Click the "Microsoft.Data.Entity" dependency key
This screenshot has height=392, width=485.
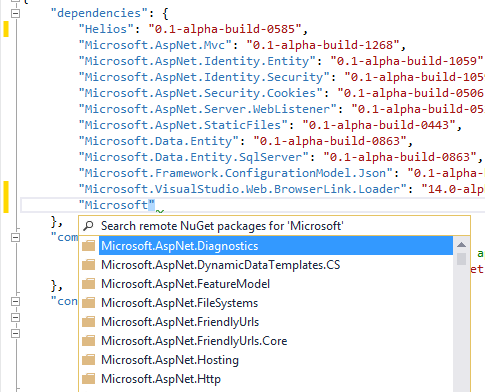pos(159,141)
